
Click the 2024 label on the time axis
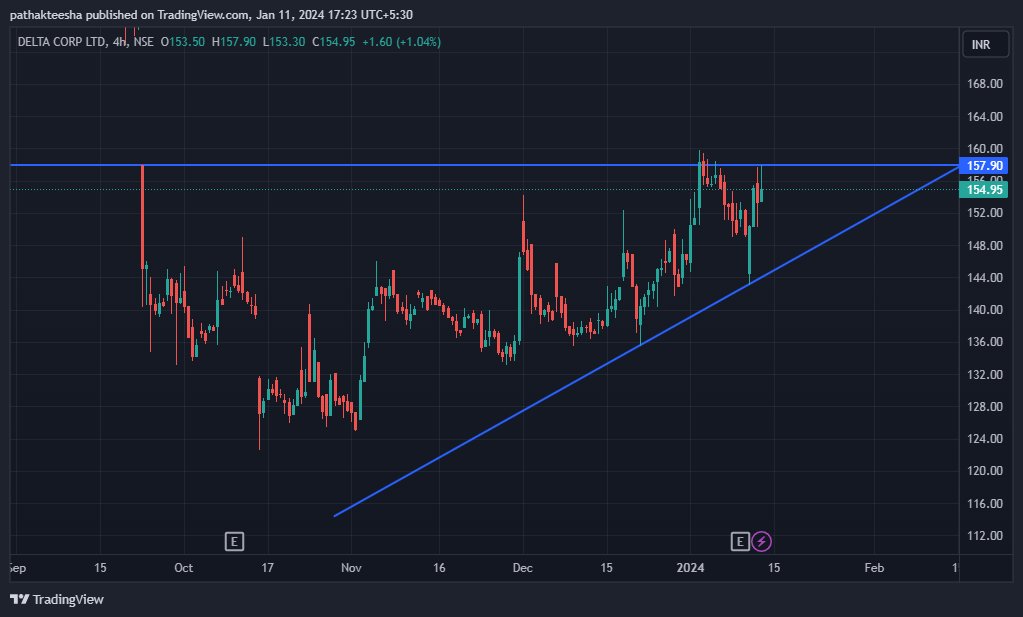click(x=690, y=568)
